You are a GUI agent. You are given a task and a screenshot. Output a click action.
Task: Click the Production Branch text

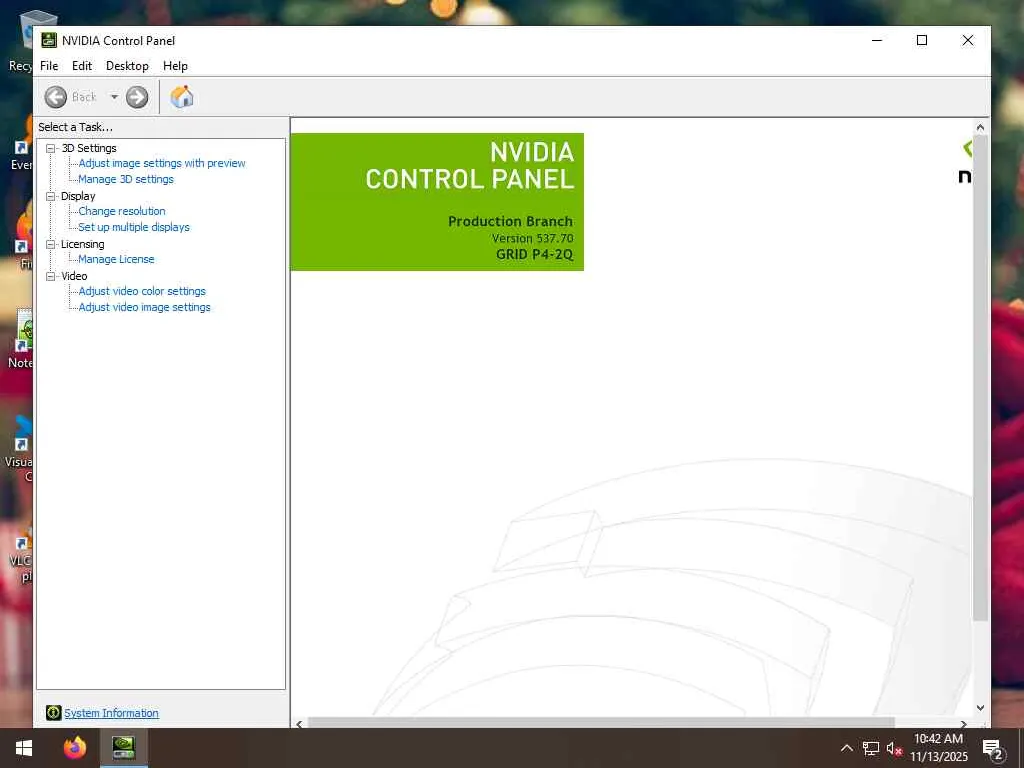click(x=510, y=221)
